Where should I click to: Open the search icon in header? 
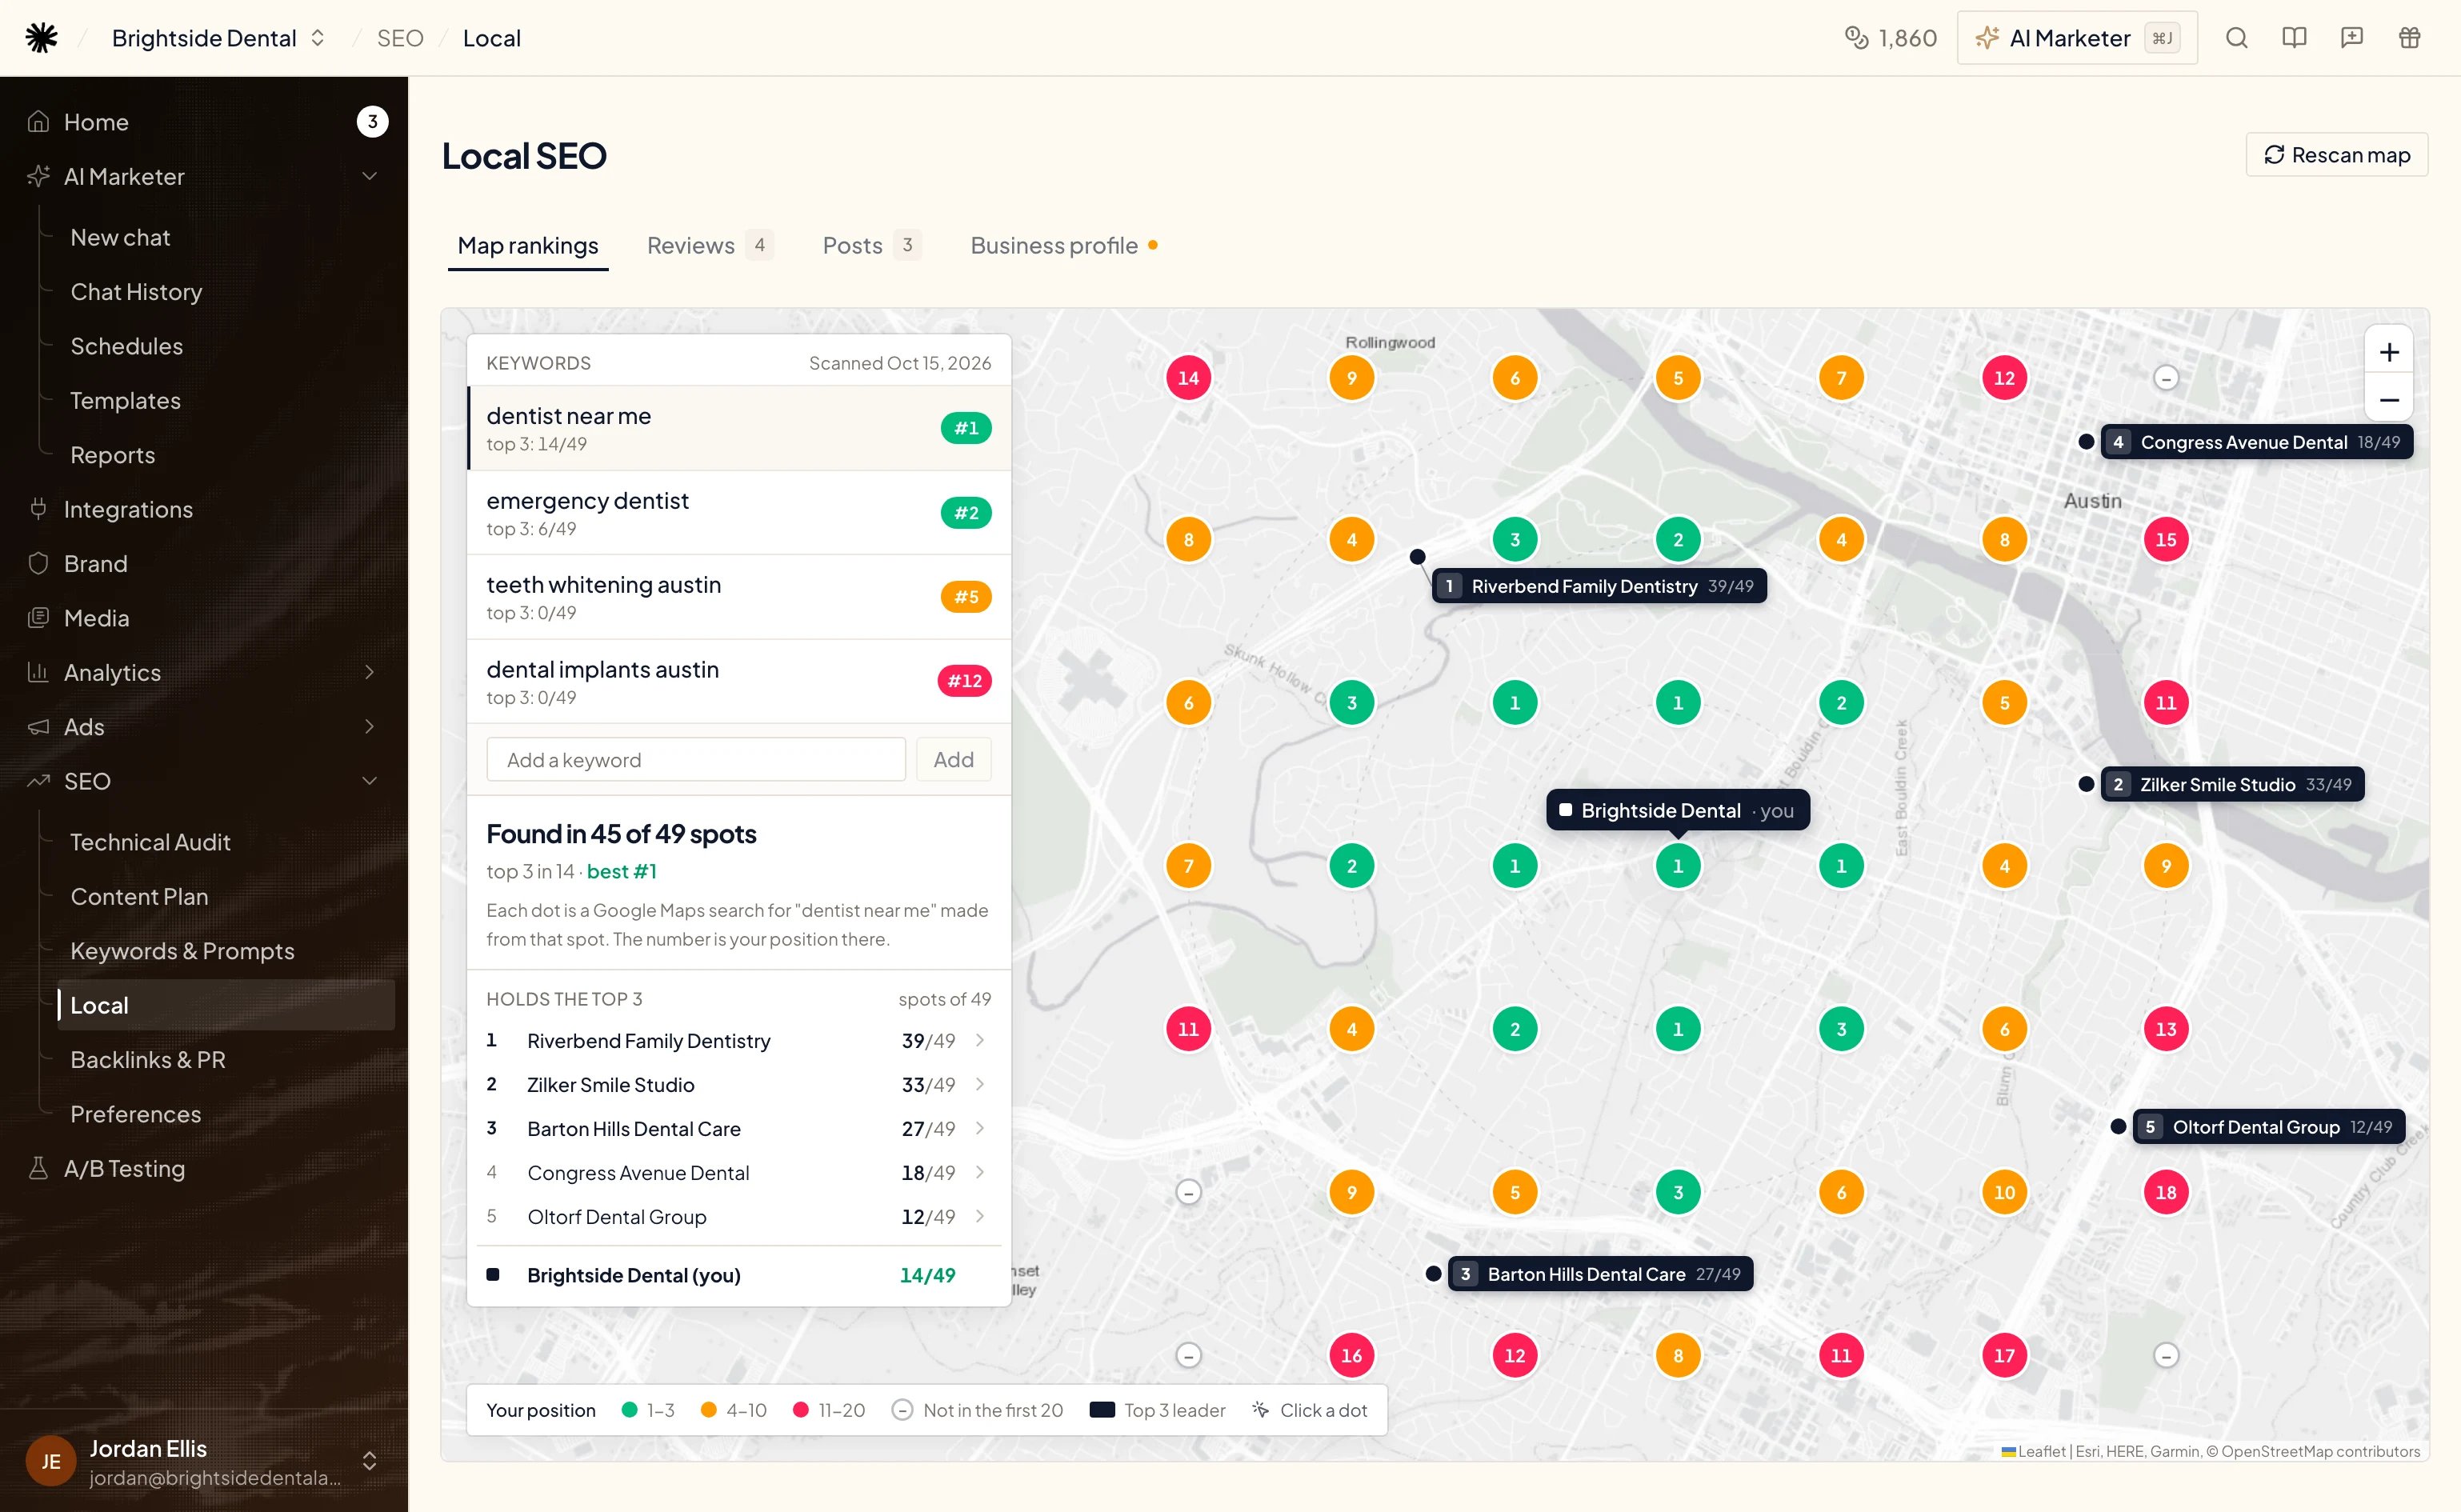[2237, 38]
